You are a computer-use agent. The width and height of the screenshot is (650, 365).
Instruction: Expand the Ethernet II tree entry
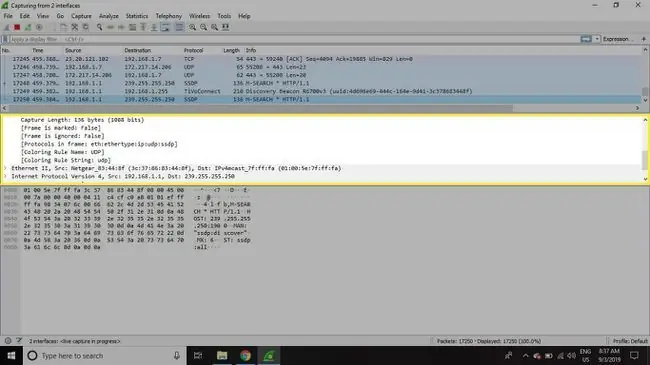tap(5, 168)
